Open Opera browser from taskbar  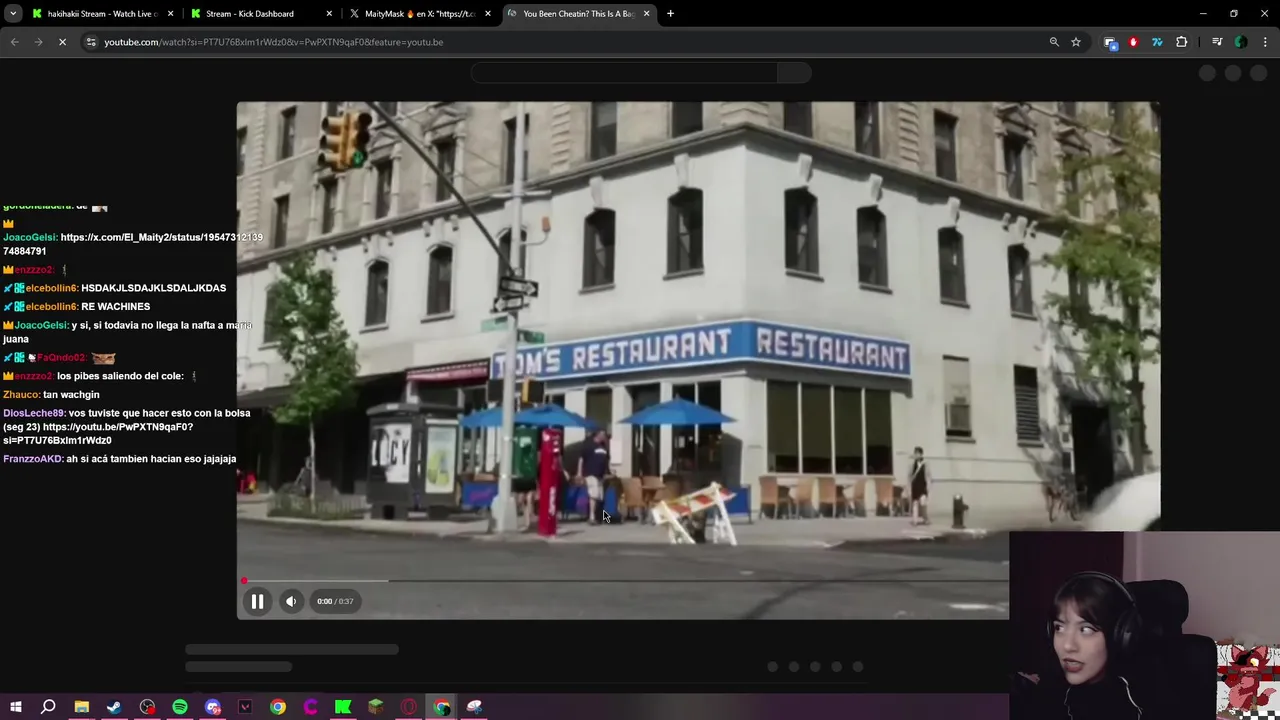click(409, 707)
